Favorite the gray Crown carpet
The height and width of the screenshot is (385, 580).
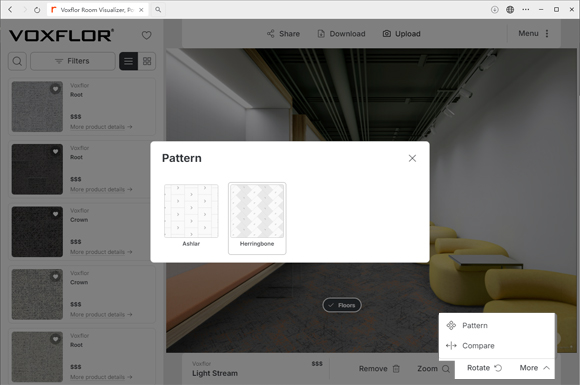[55, 276]
